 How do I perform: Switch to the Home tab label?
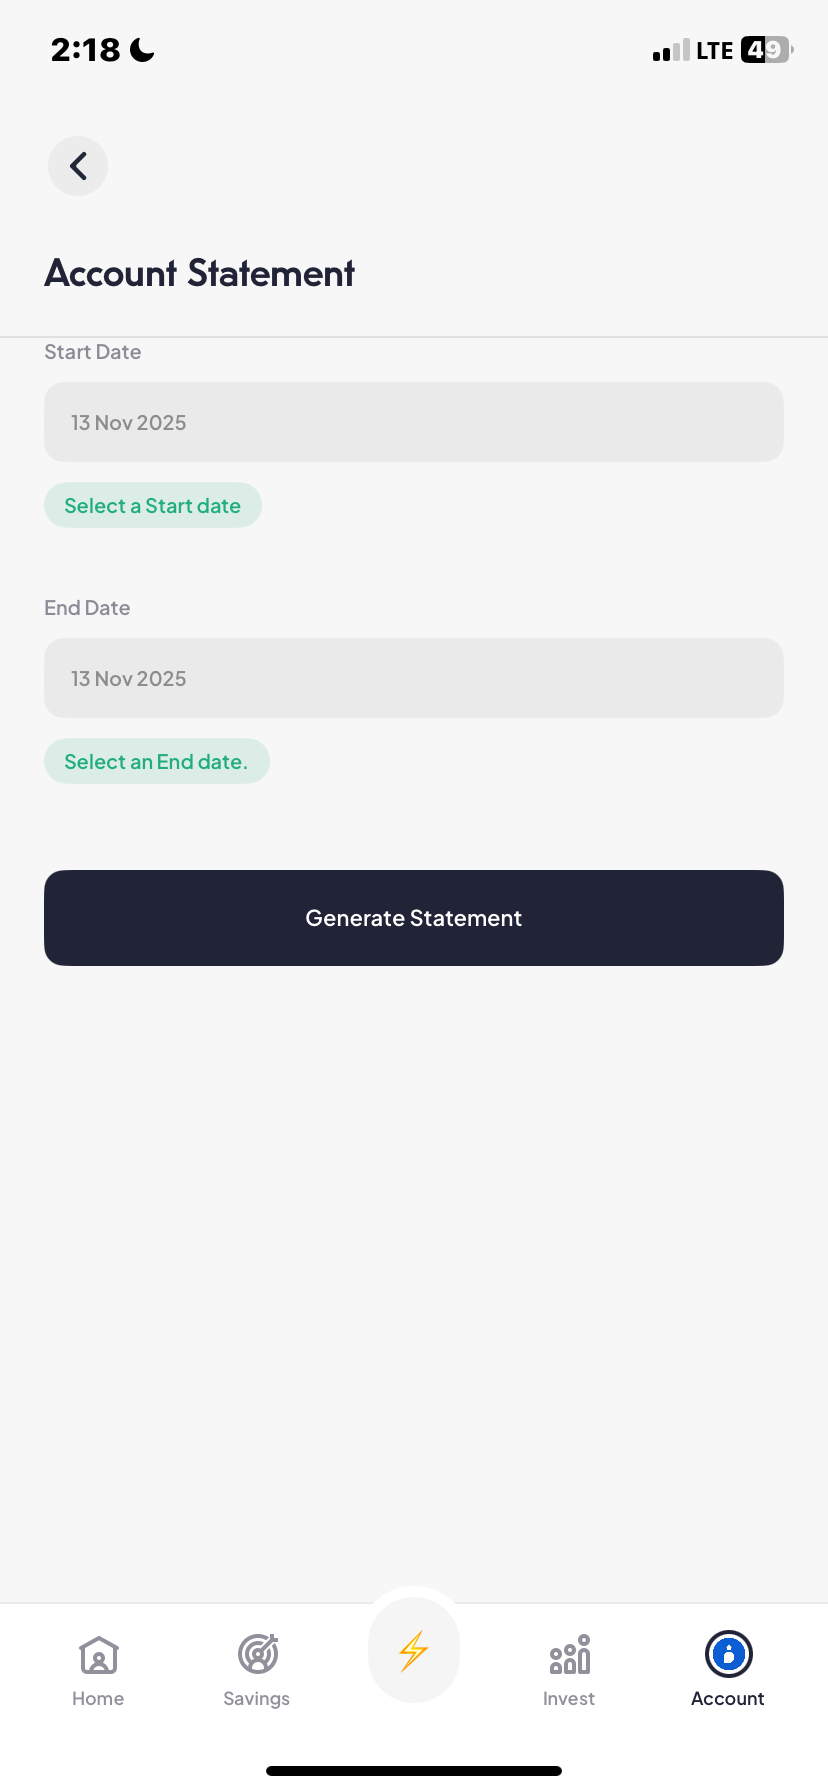point(98,1699)
